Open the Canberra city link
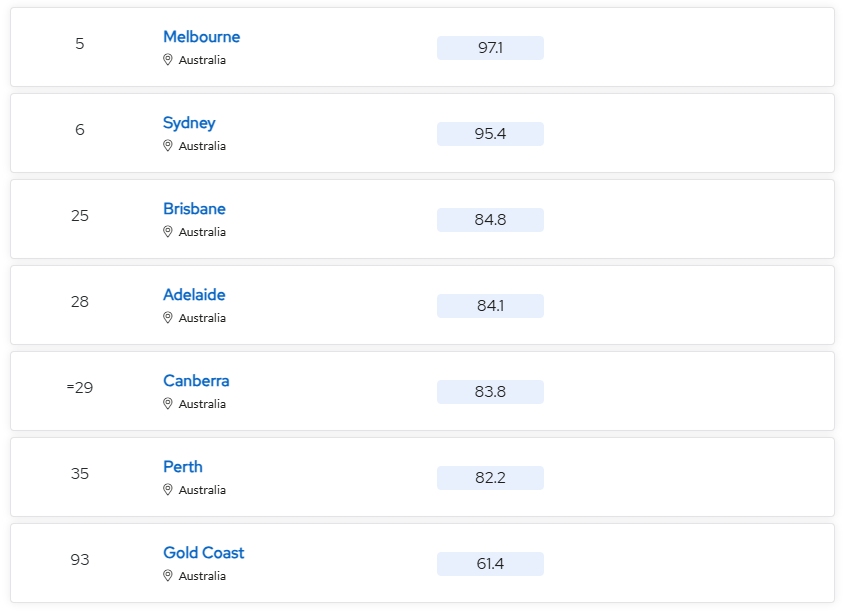The height and width of the screenshot is (614, 844). coord(196,381)
